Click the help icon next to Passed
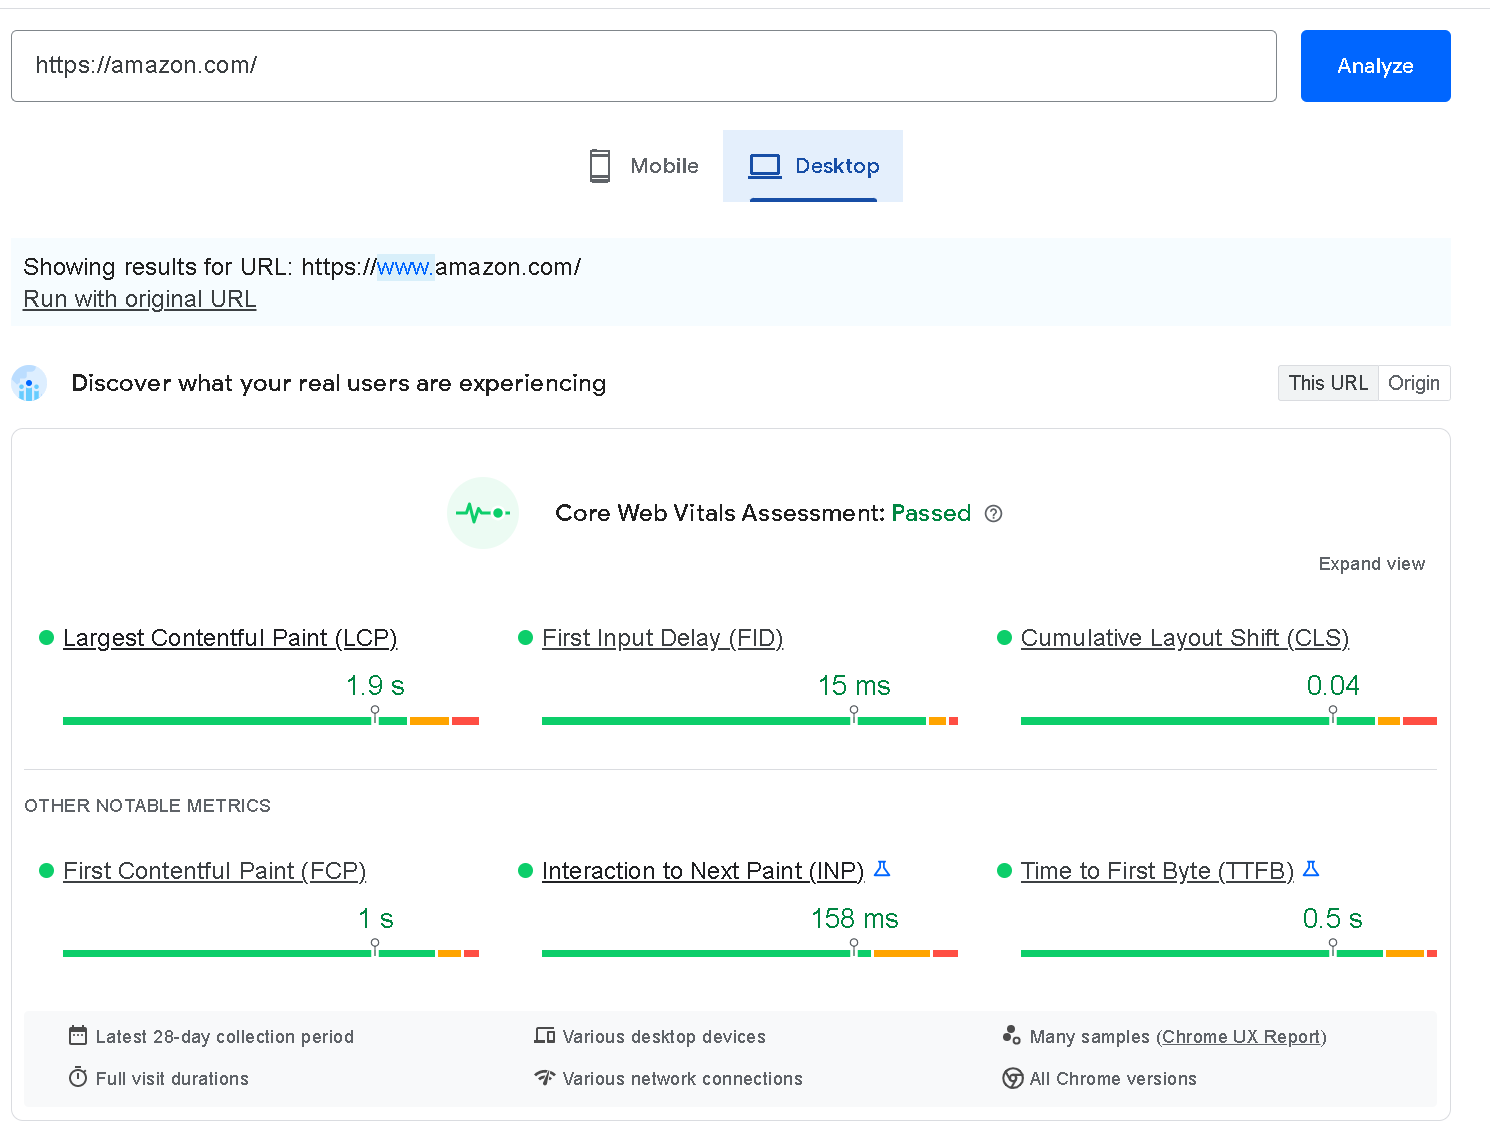Screen dimensions: 1490x1121 coord(993,513)
